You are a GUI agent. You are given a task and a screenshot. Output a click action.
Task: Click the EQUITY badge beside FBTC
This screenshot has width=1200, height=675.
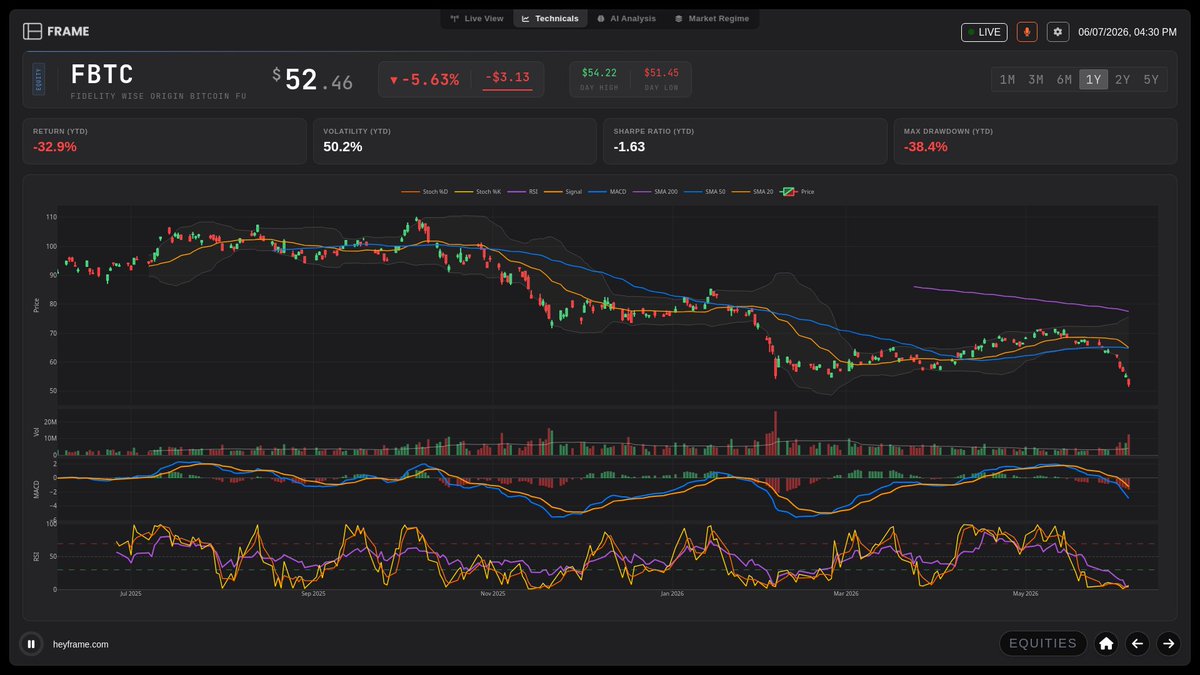(x=39, y=79)
